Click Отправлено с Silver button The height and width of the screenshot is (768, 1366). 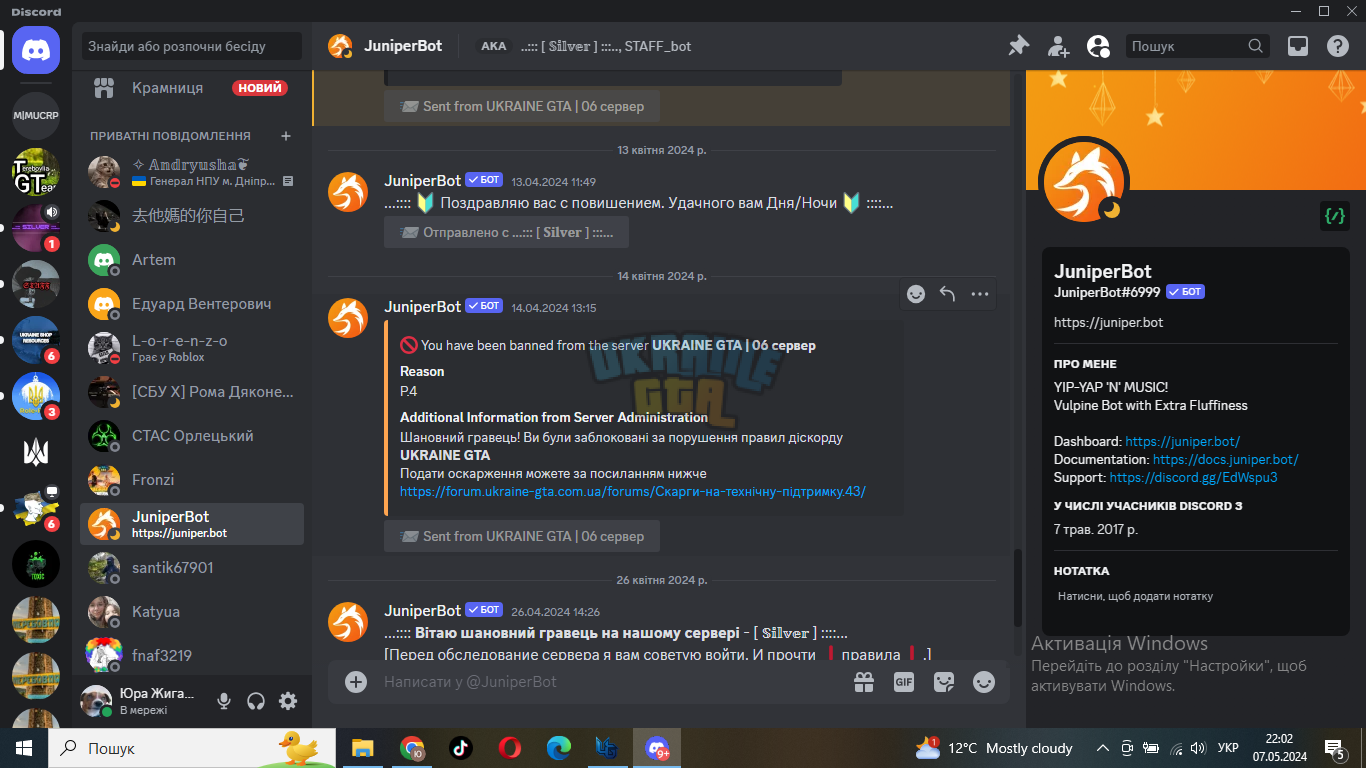coord(506,232)
